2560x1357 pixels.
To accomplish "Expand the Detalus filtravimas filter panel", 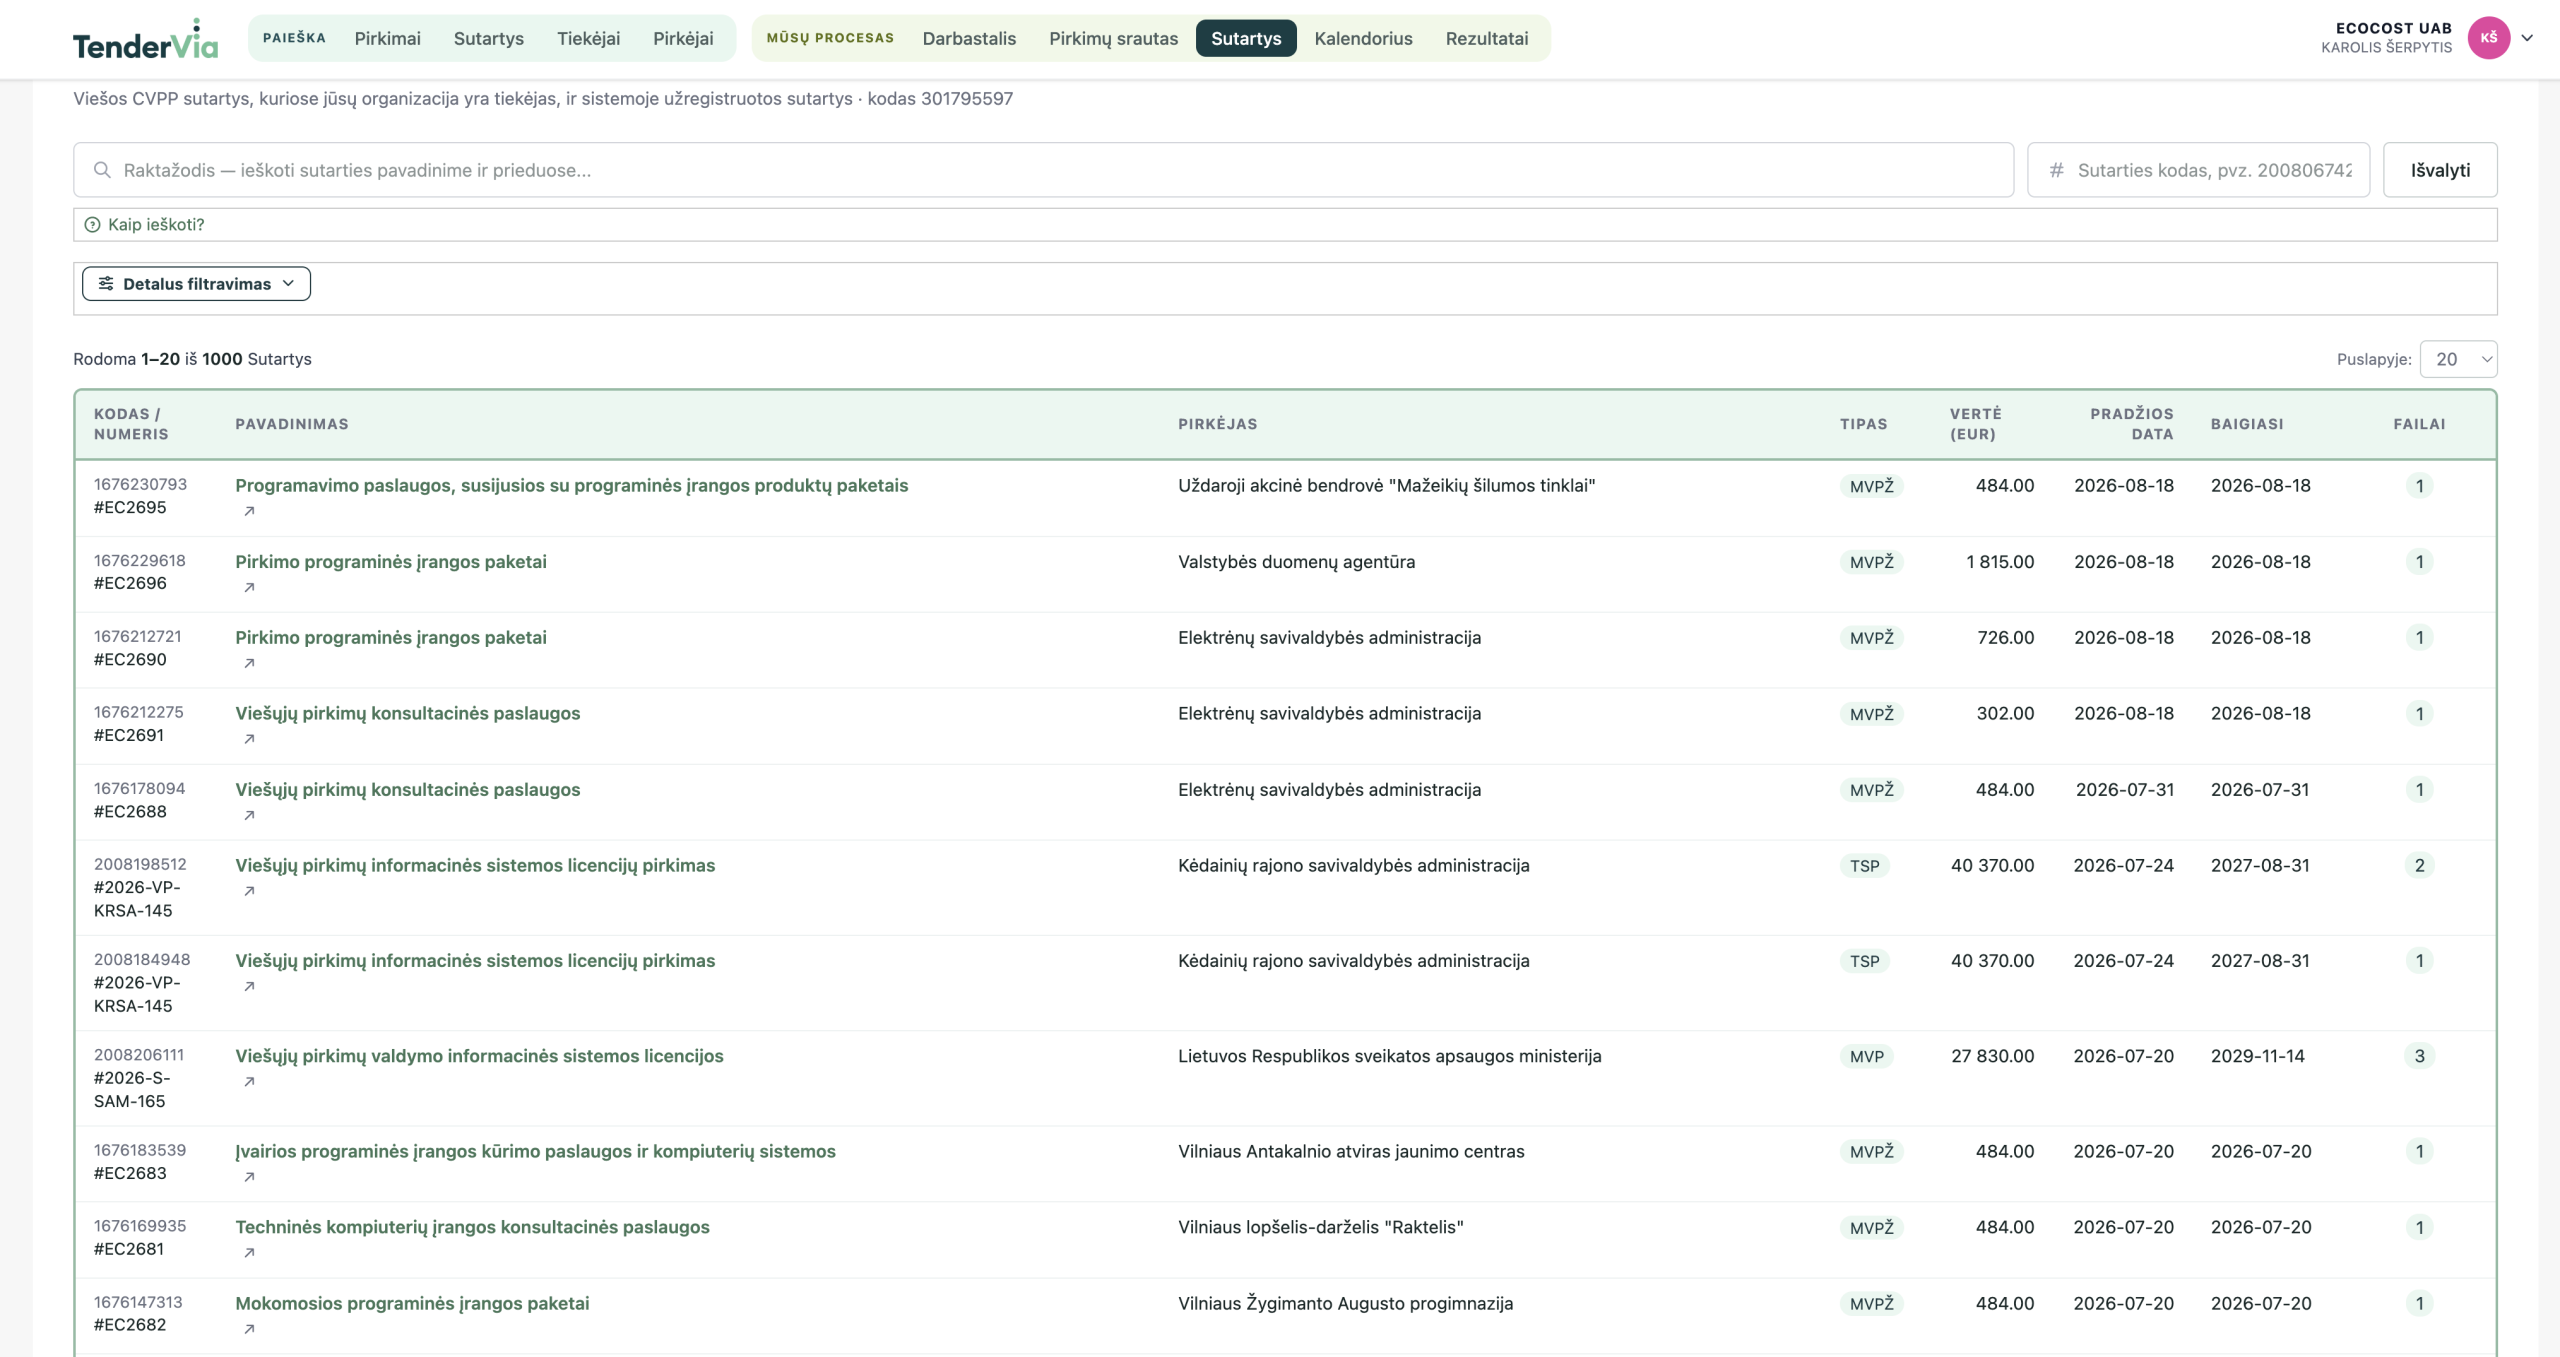I will [196, 284].
